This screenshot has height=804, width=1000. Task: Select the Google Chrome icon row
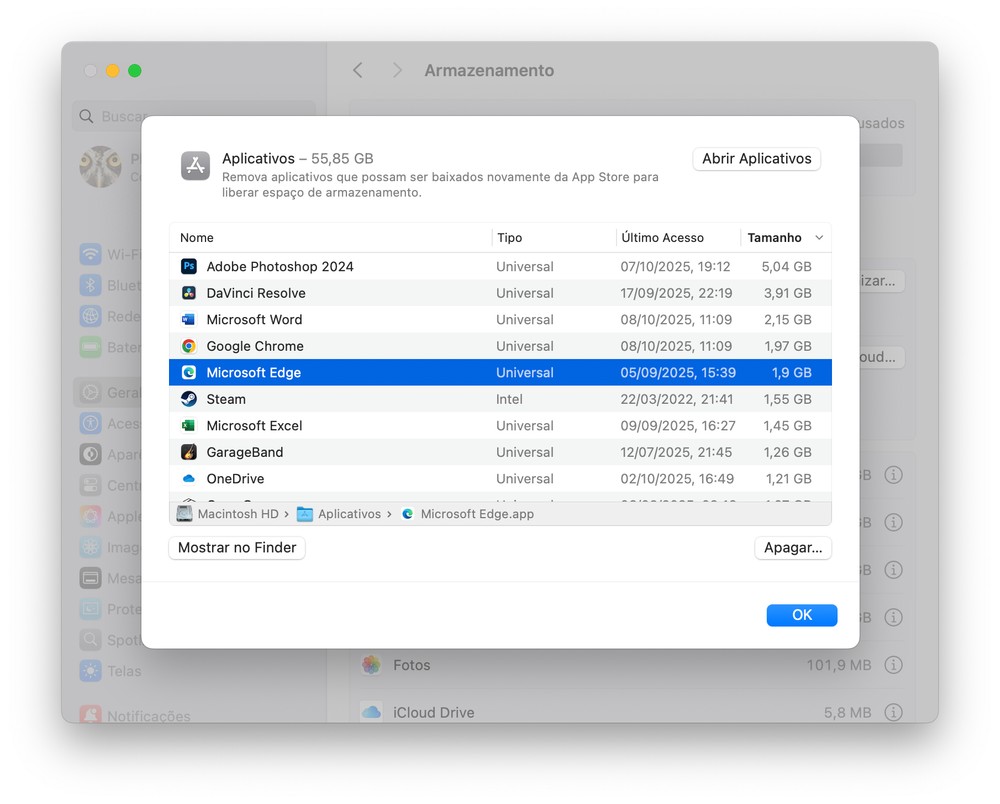[188, 346]
